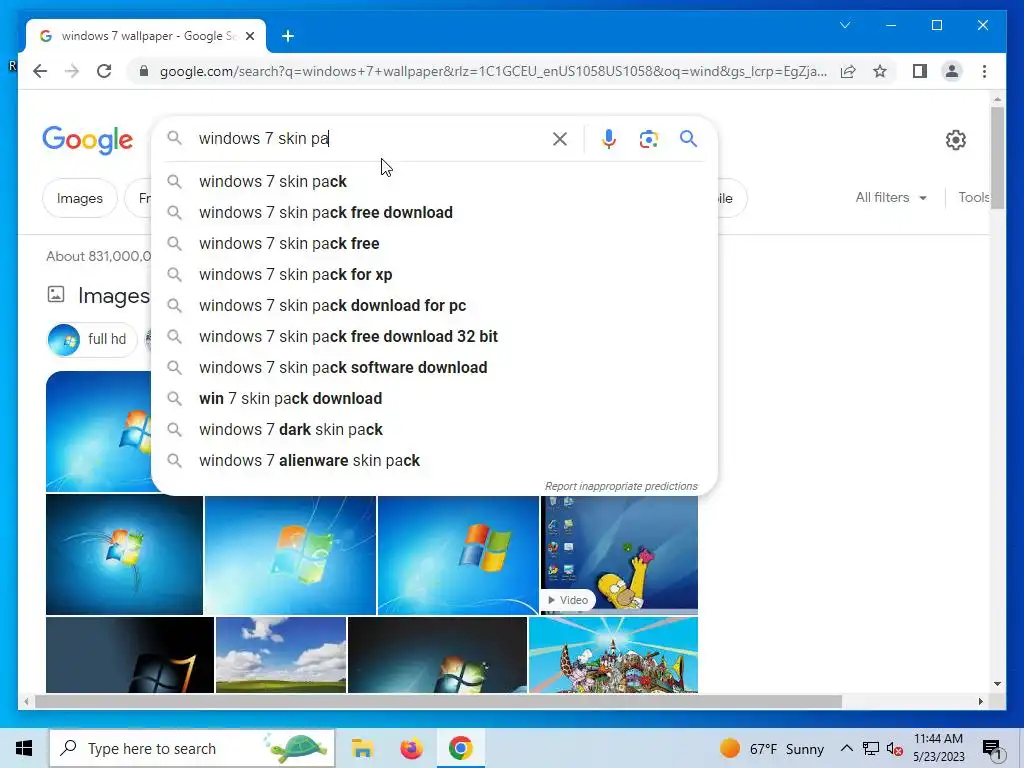This screenshot has width=1024, height=768.
Task: Select 'windows 7 skin pack software download'
Action: coord(434,368)
